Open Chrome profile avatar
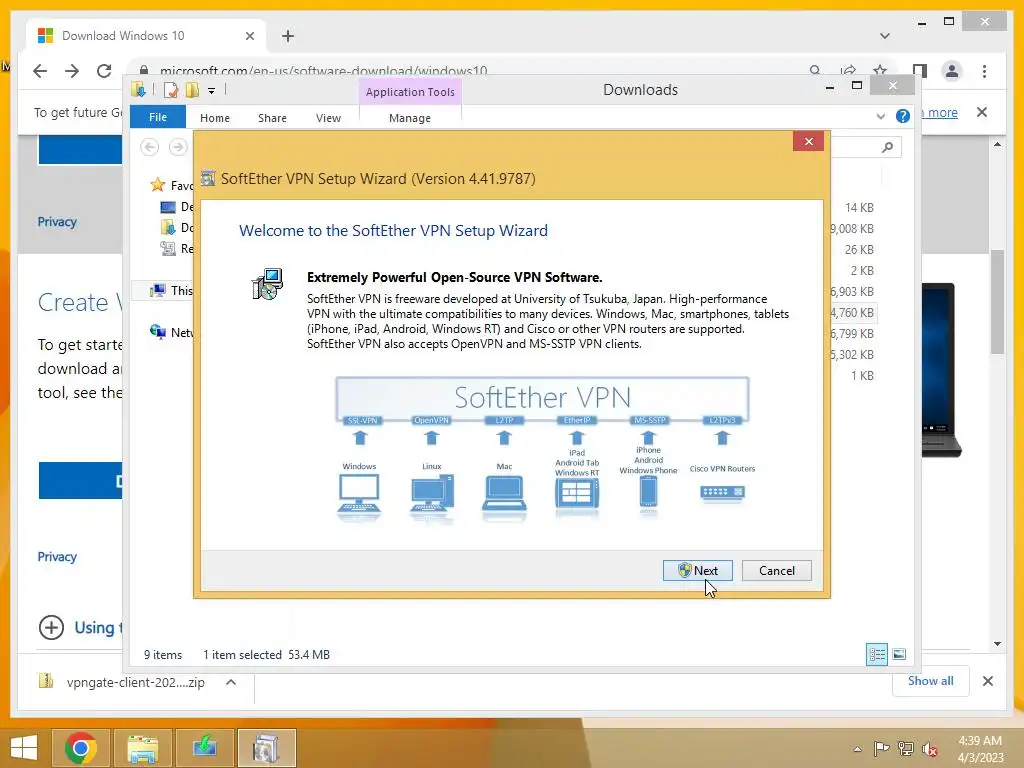1024x768 pixels. click(952, 71)
